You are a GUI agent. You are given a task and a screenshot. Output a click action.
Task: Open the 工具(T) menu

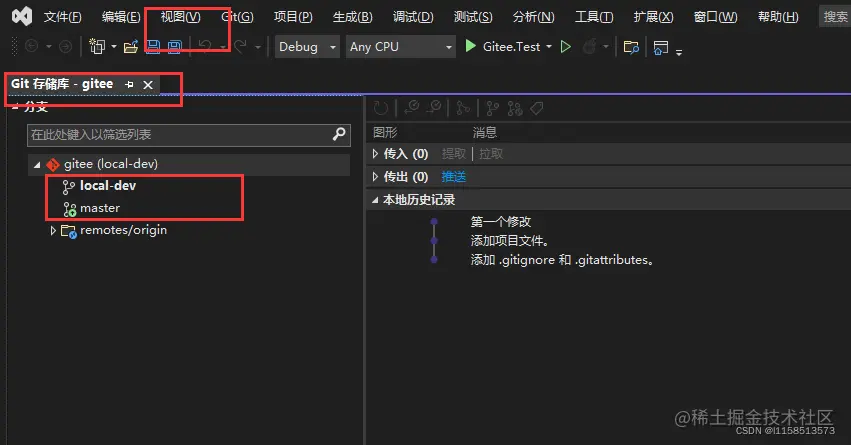tap(594, 17)
